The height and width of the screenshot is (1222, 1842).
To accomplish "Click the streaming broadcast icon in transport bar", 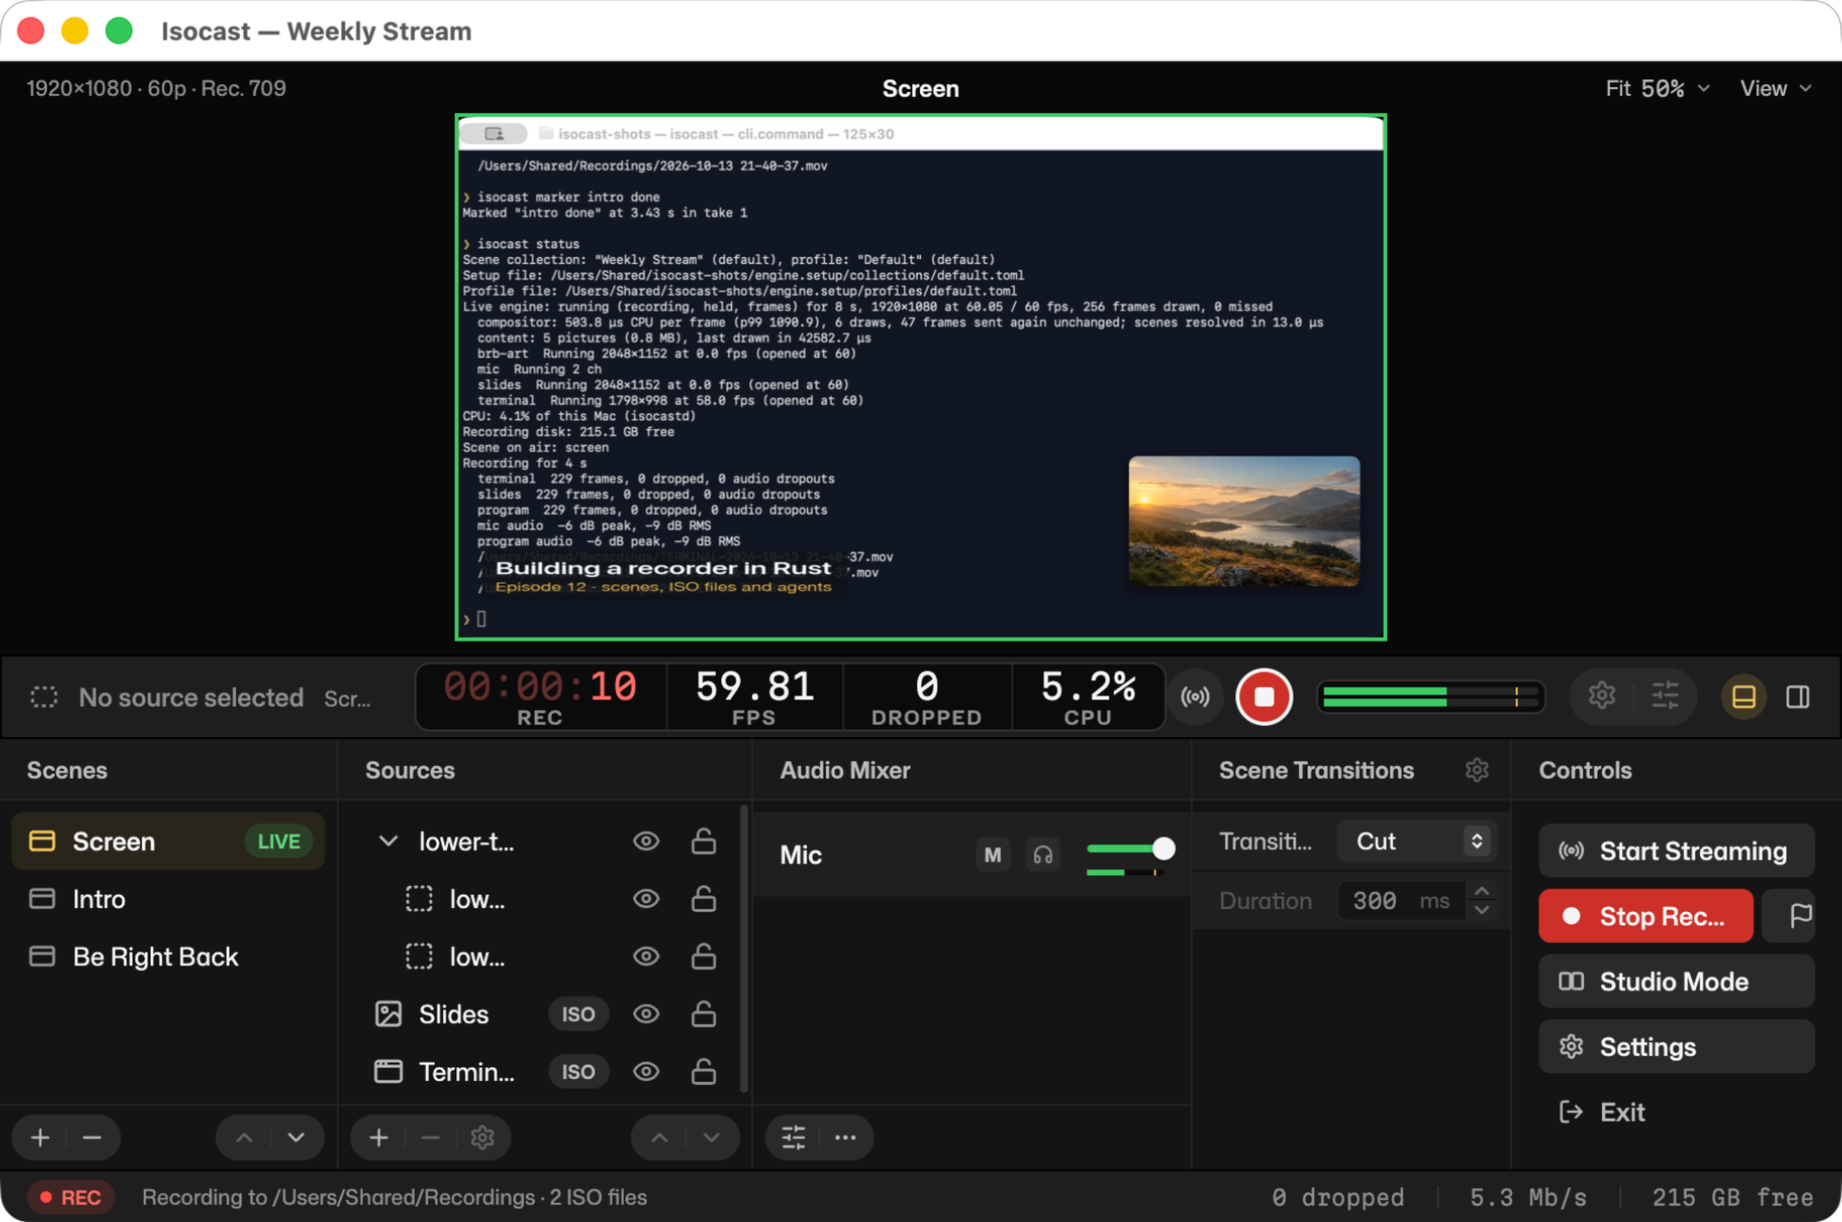I will (x=1195, y=697).
